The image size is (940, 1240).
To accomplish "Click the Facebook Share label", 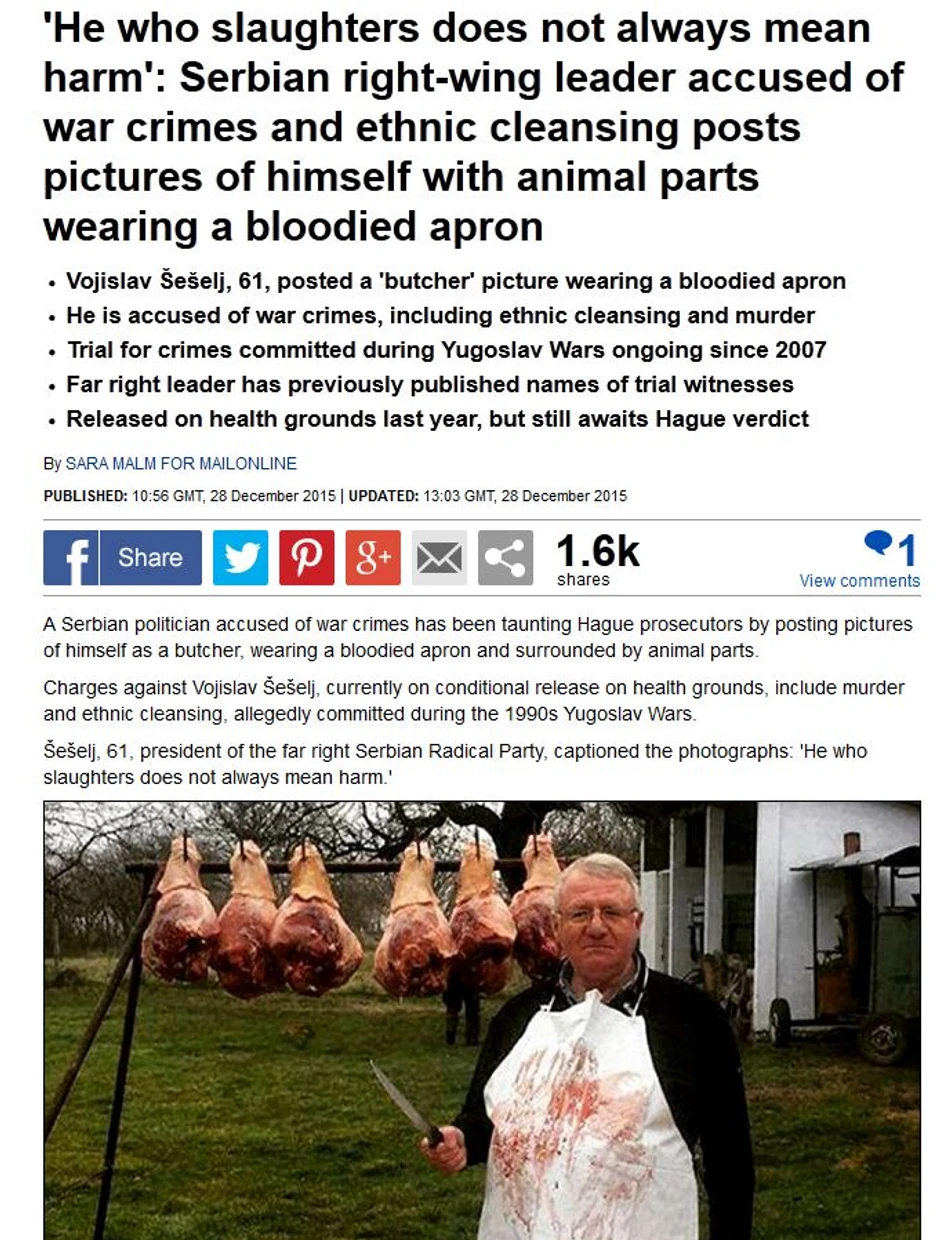I will [x=150, y=557].
